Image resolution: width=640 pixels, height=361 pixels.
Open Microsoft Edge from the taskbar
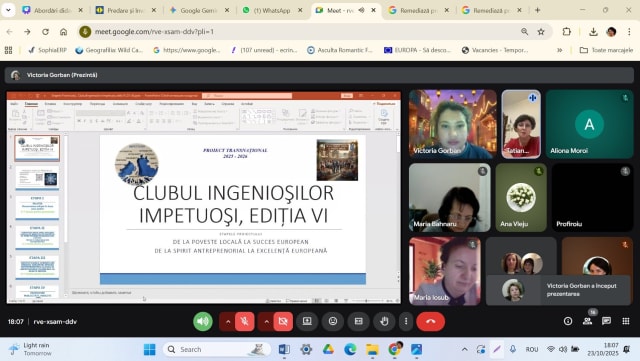pyautogui.click(x=350, y=350)
